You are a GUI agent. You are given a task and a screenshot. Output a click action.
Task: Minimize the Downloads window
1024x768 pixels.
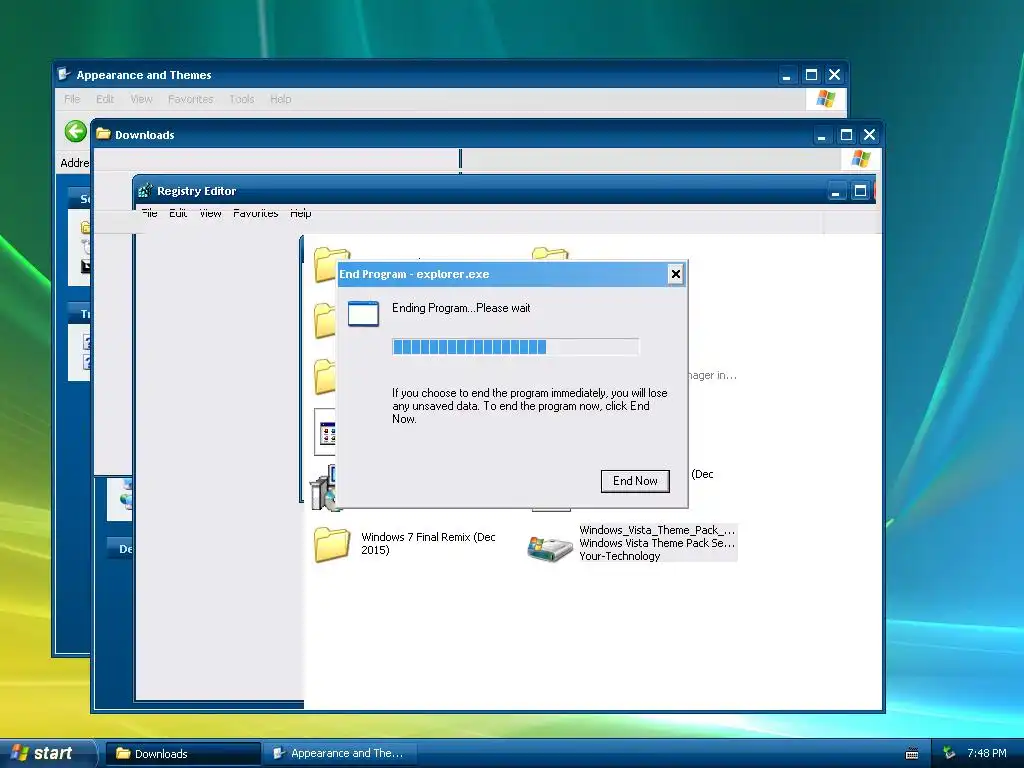[x=822, y=135]
